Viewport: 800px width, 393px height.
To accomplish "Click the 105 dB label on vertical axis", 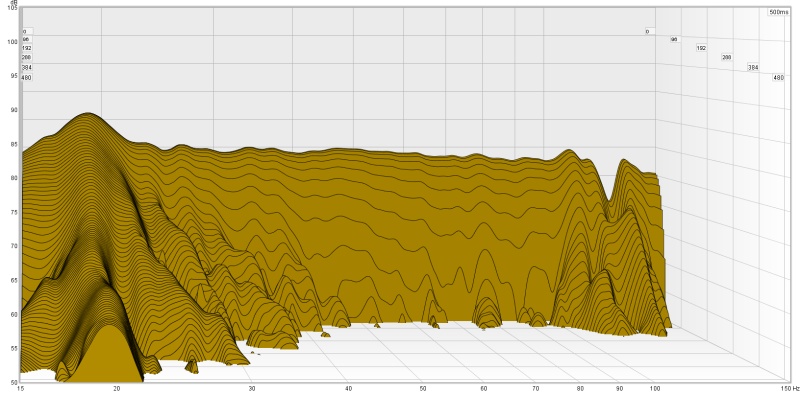I will tap(14, 8).
